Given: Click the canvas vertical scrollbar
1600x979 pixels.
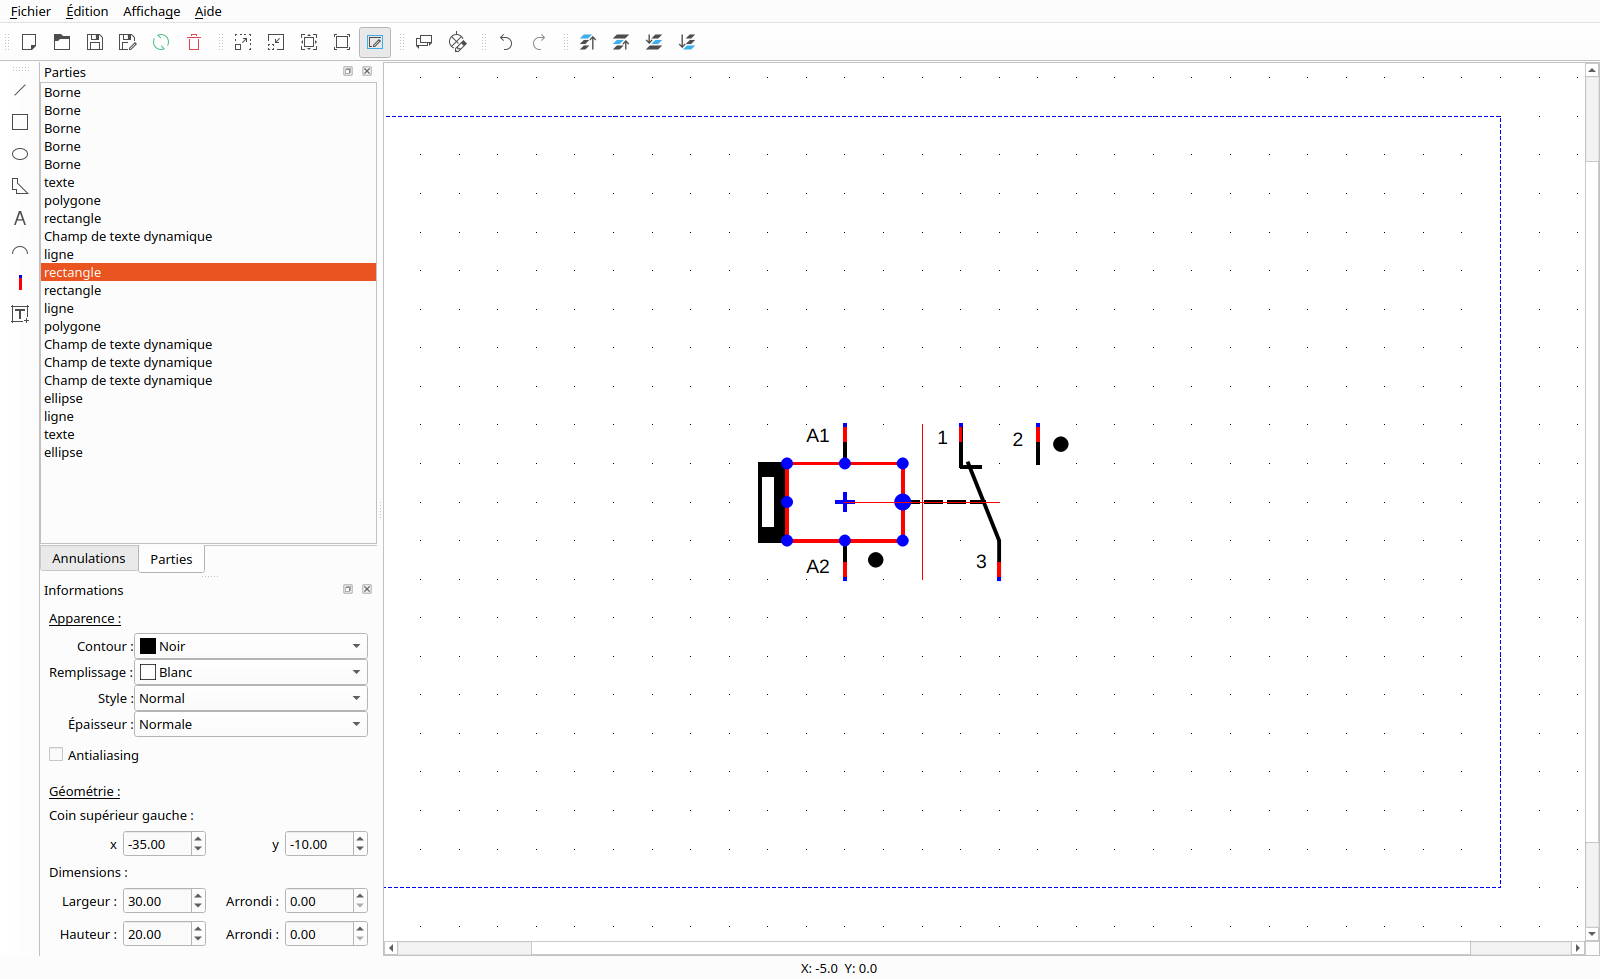Looking at the screenshot, I should pos(1592,502).
